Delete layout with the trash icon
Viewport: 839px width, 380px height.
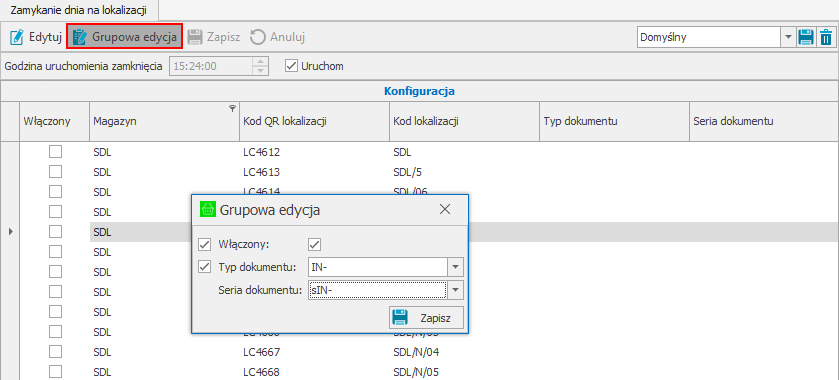pyautogui.click(x=826, y=37)
